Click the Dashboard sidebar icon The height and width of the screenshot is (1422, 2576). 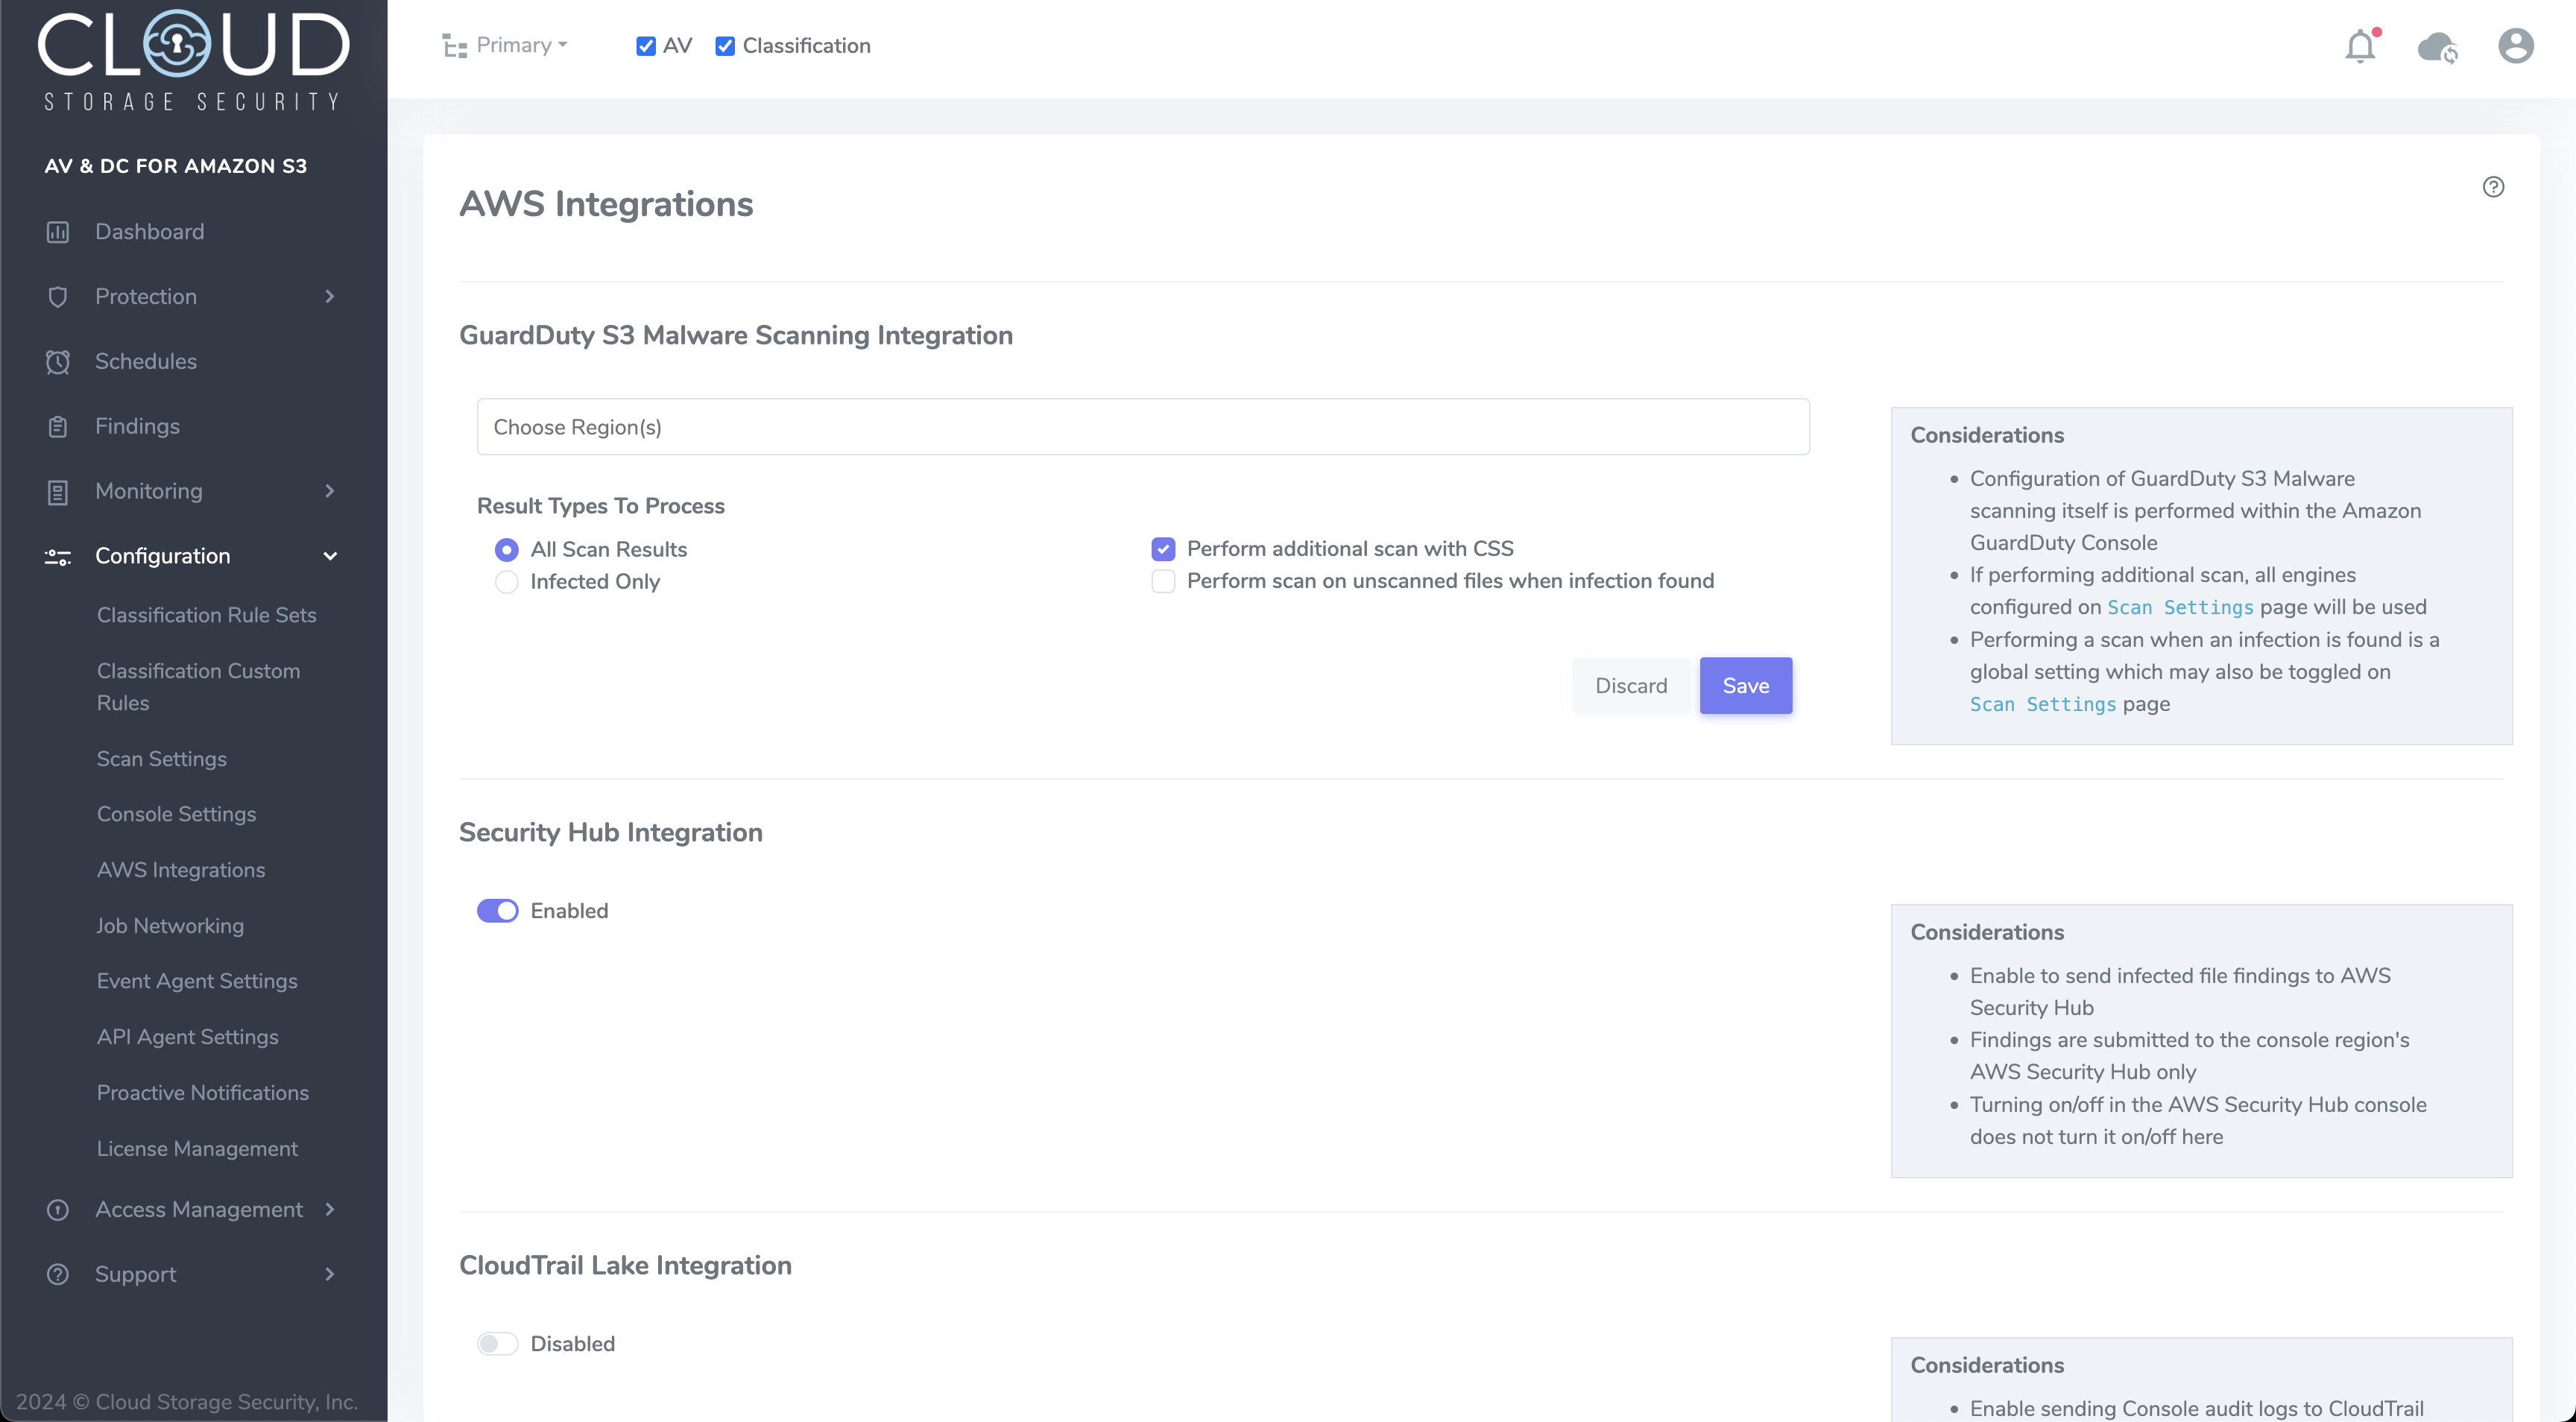(x=58, y=232)
